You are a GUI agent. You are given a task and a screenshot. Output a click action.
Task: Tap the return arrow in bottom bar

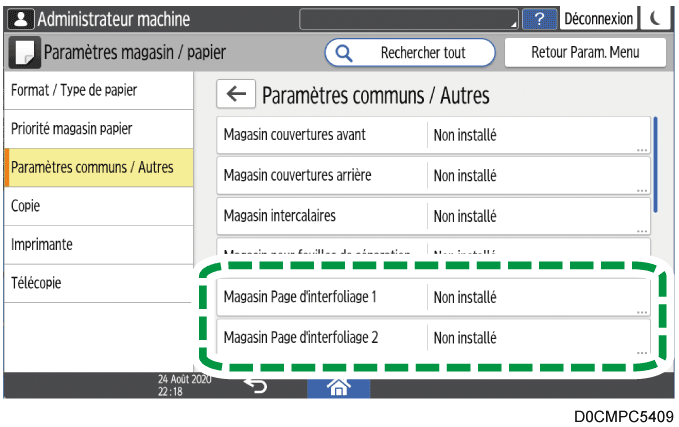coord(255,386)
